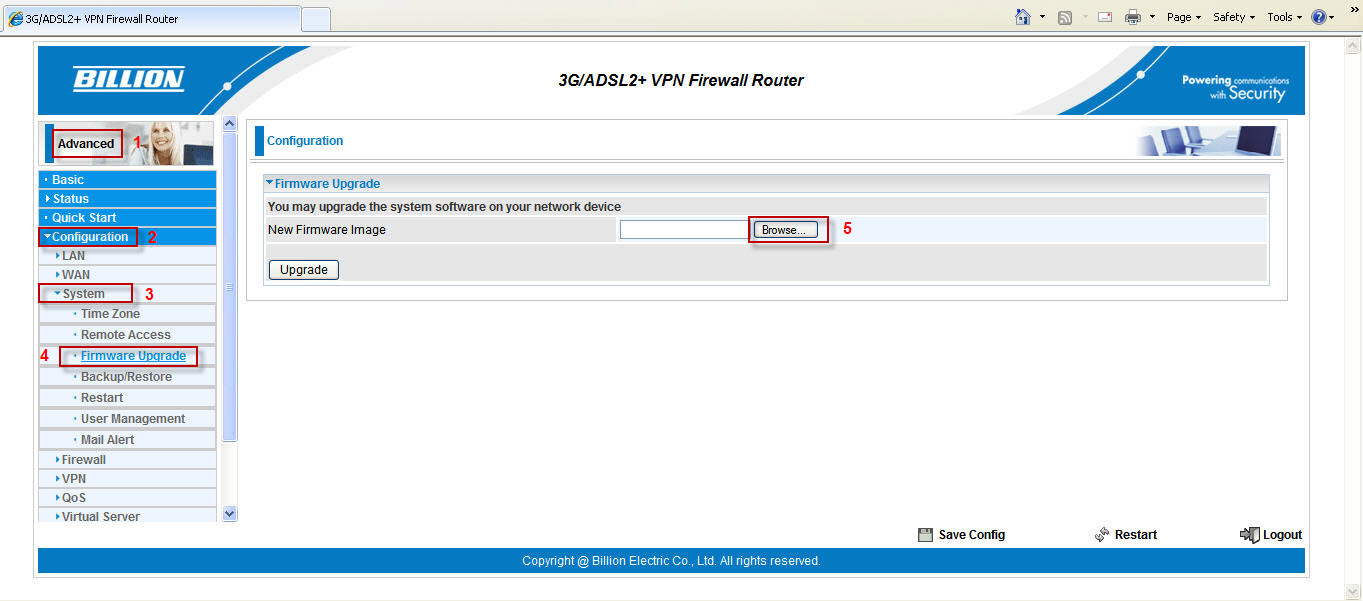Click the 3G/ADSL2+ VPN Firewall Router banner title
The width and height of the screenshot is (1363, 601).
[681, 80]
